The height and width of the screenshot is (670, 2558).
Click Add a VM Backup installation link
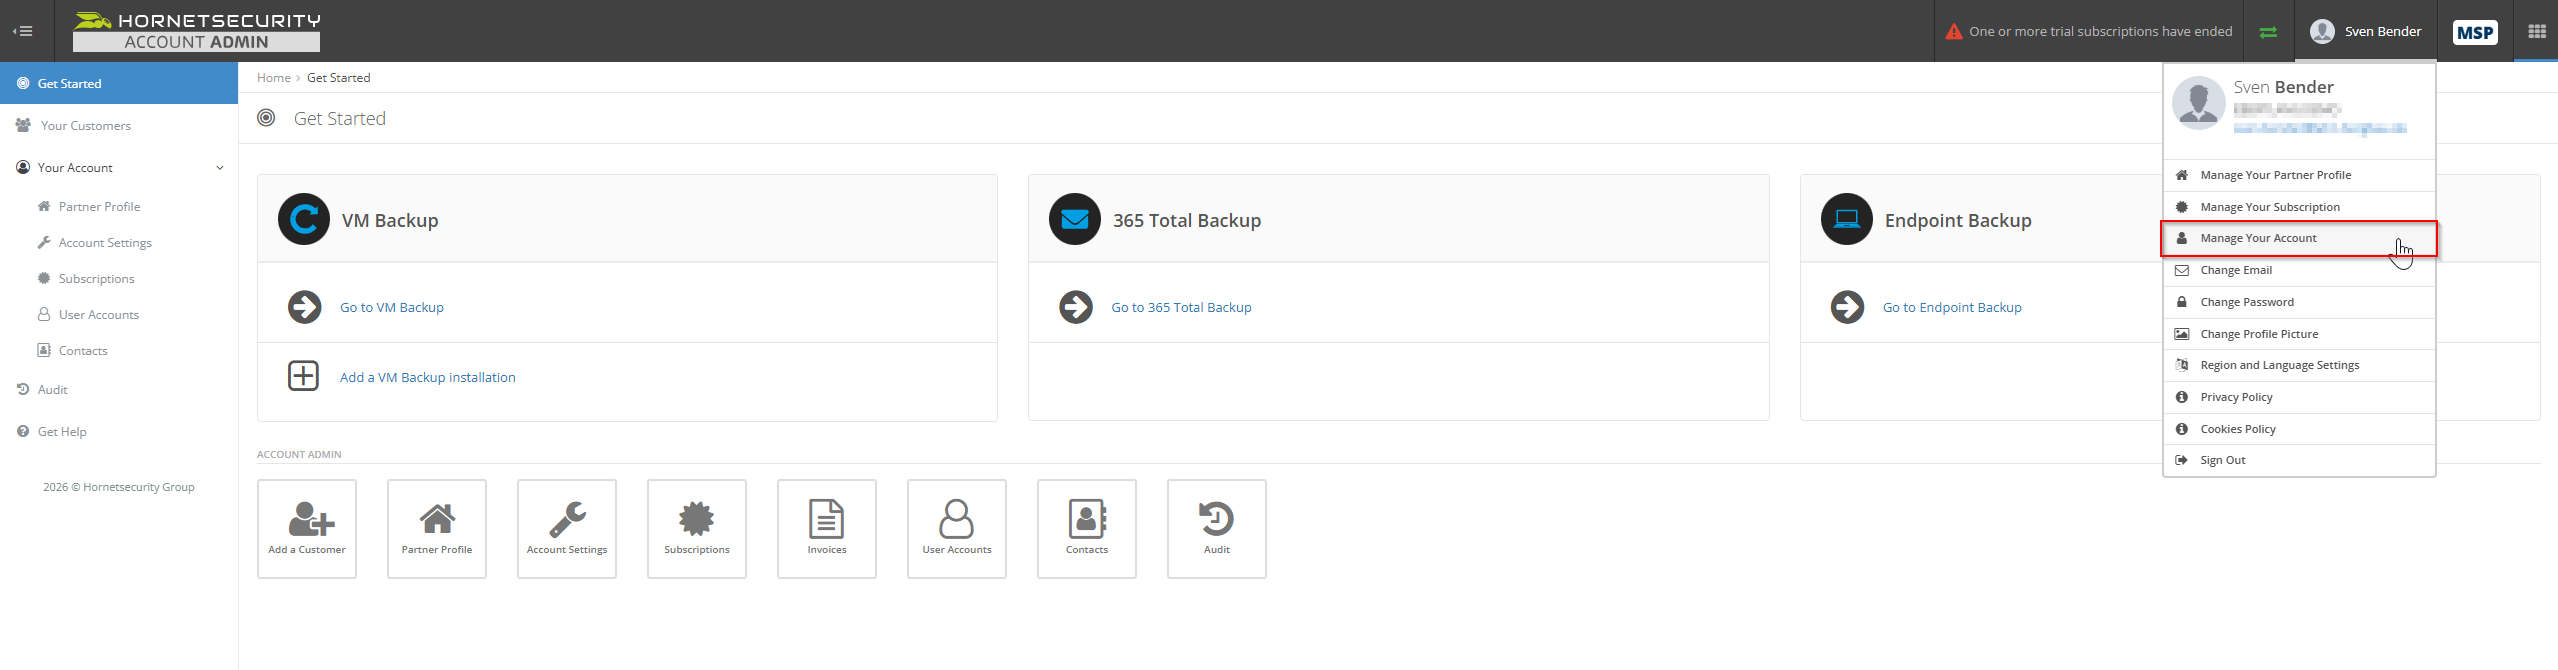coord(427,377)
